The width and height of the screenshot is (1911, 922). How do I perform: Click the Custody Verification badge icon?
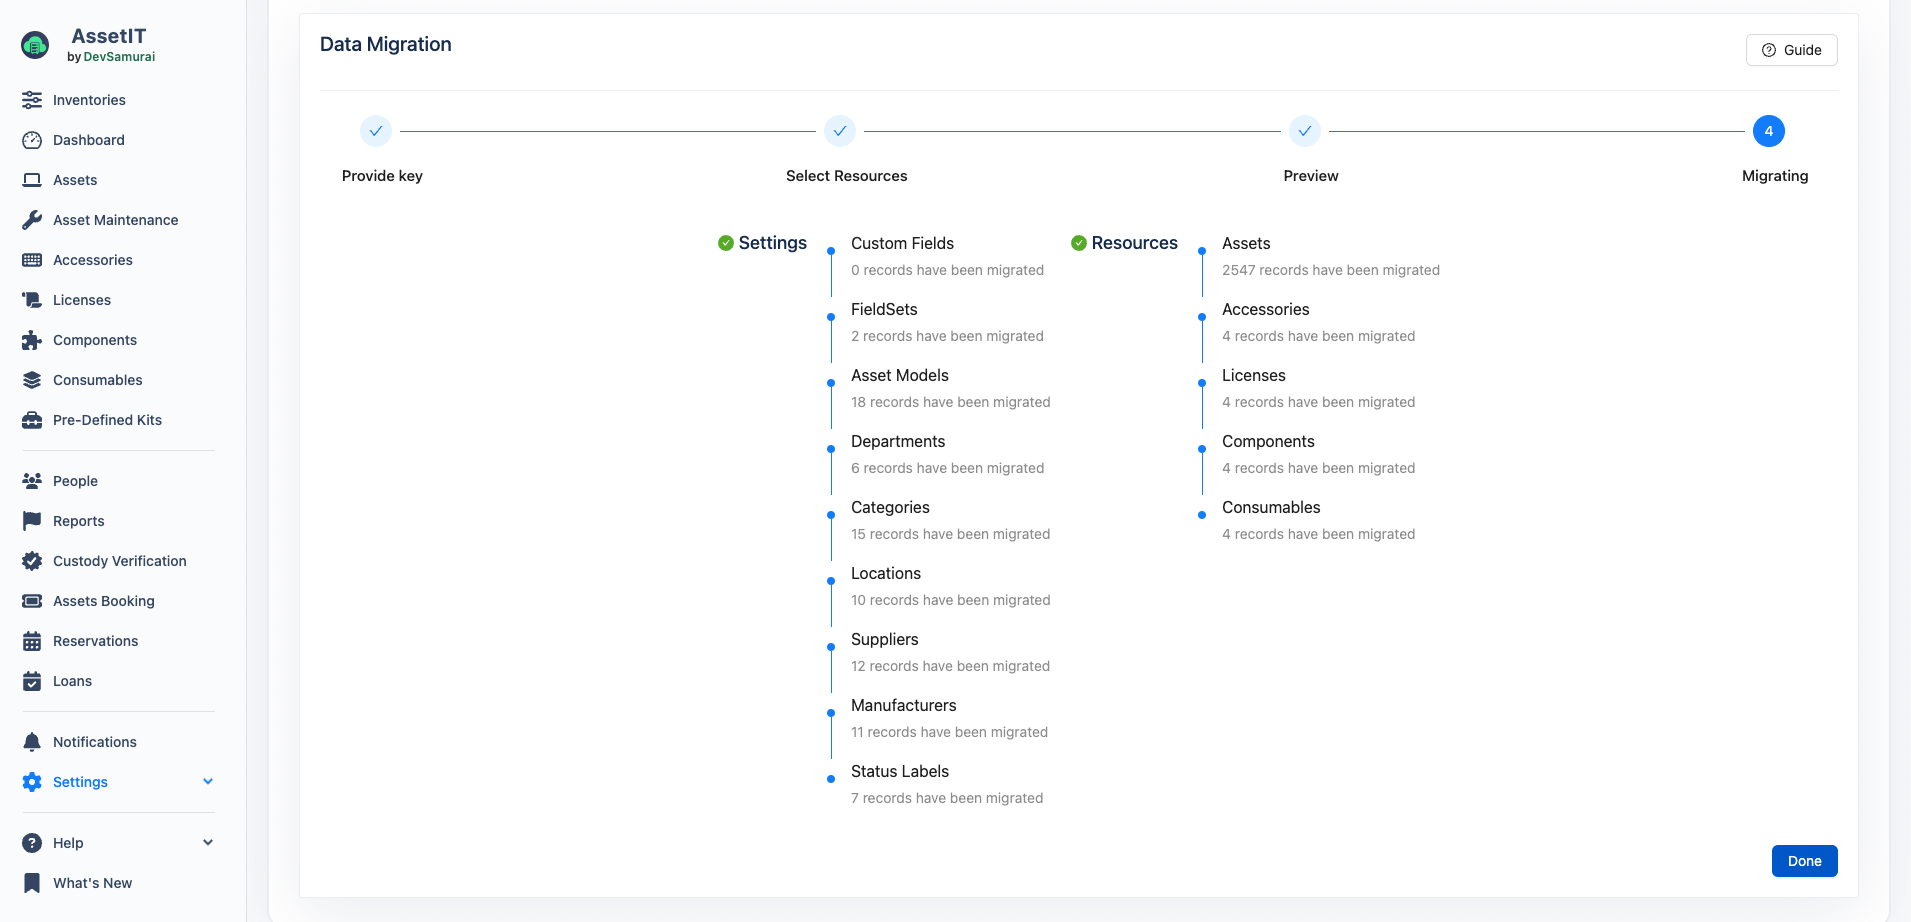(x=32, y=561)
